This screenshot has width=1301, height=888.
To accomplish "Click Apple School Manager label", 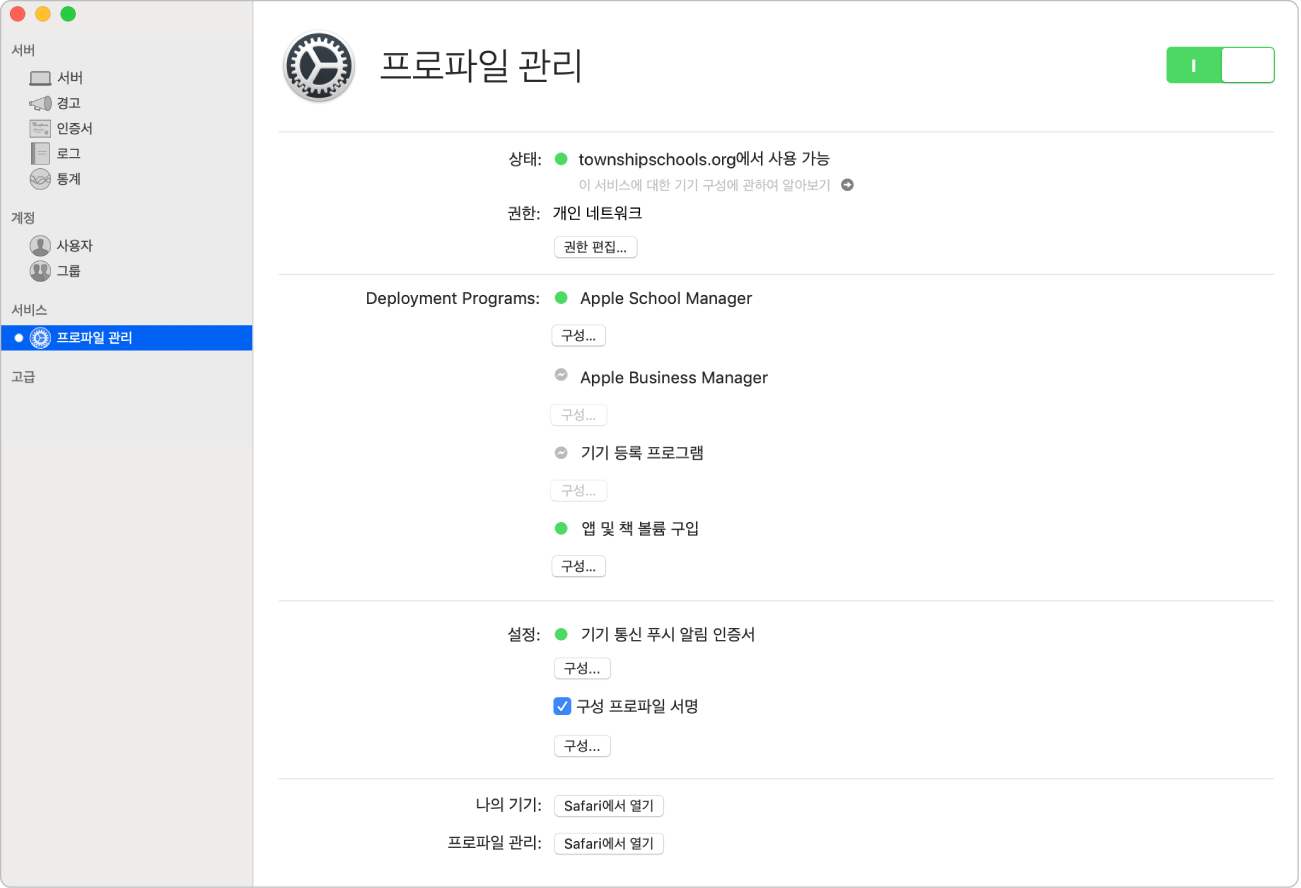I will point(666,298).
